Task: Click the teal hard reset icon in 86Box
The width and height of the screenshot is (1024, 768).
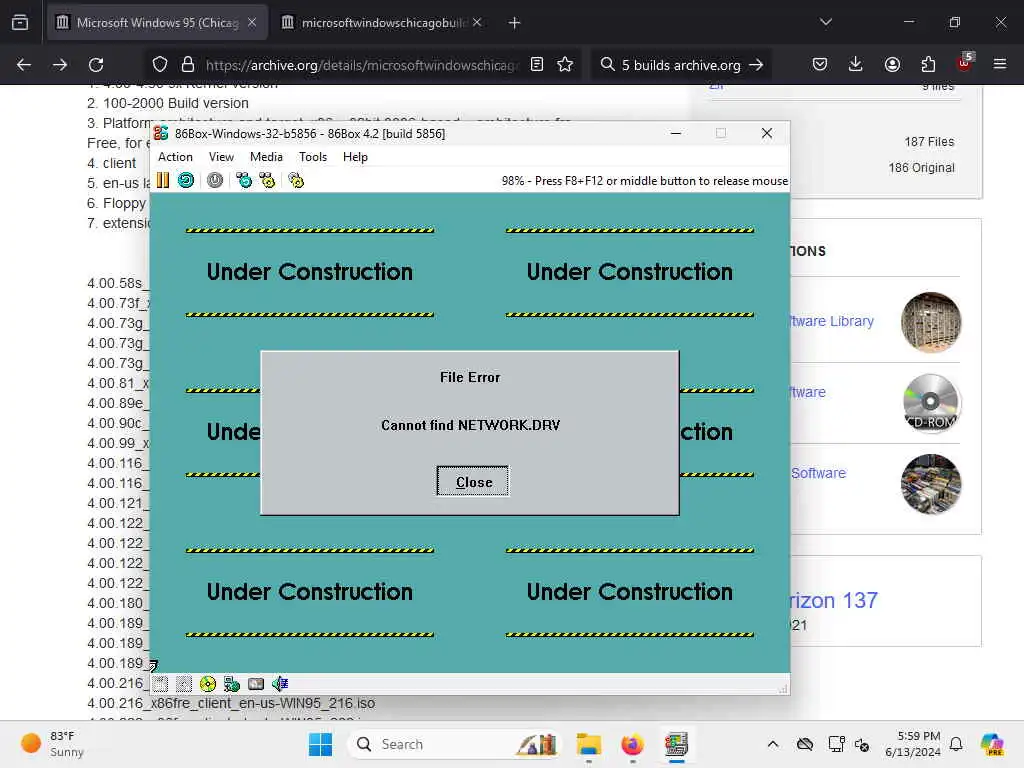Action: click(x=186, y=180)
